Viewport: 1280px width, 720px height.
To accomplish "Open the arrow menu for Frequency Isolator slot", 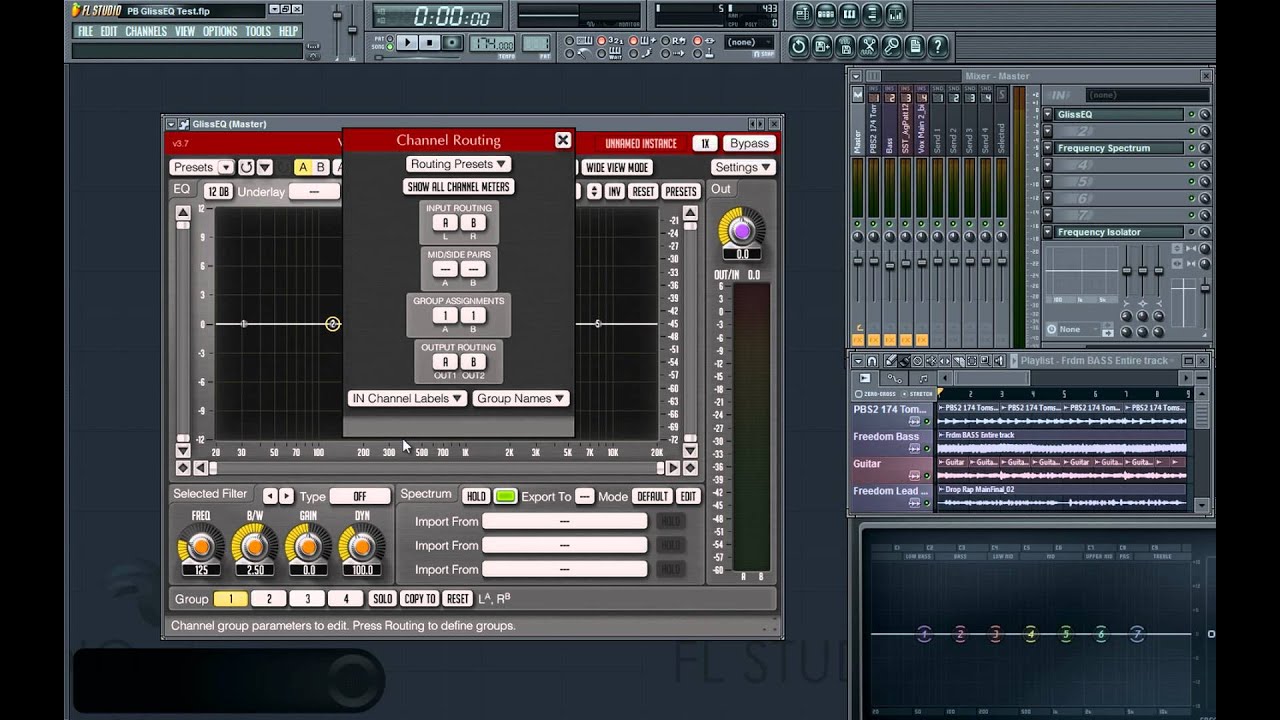I will coord(1047,232).
